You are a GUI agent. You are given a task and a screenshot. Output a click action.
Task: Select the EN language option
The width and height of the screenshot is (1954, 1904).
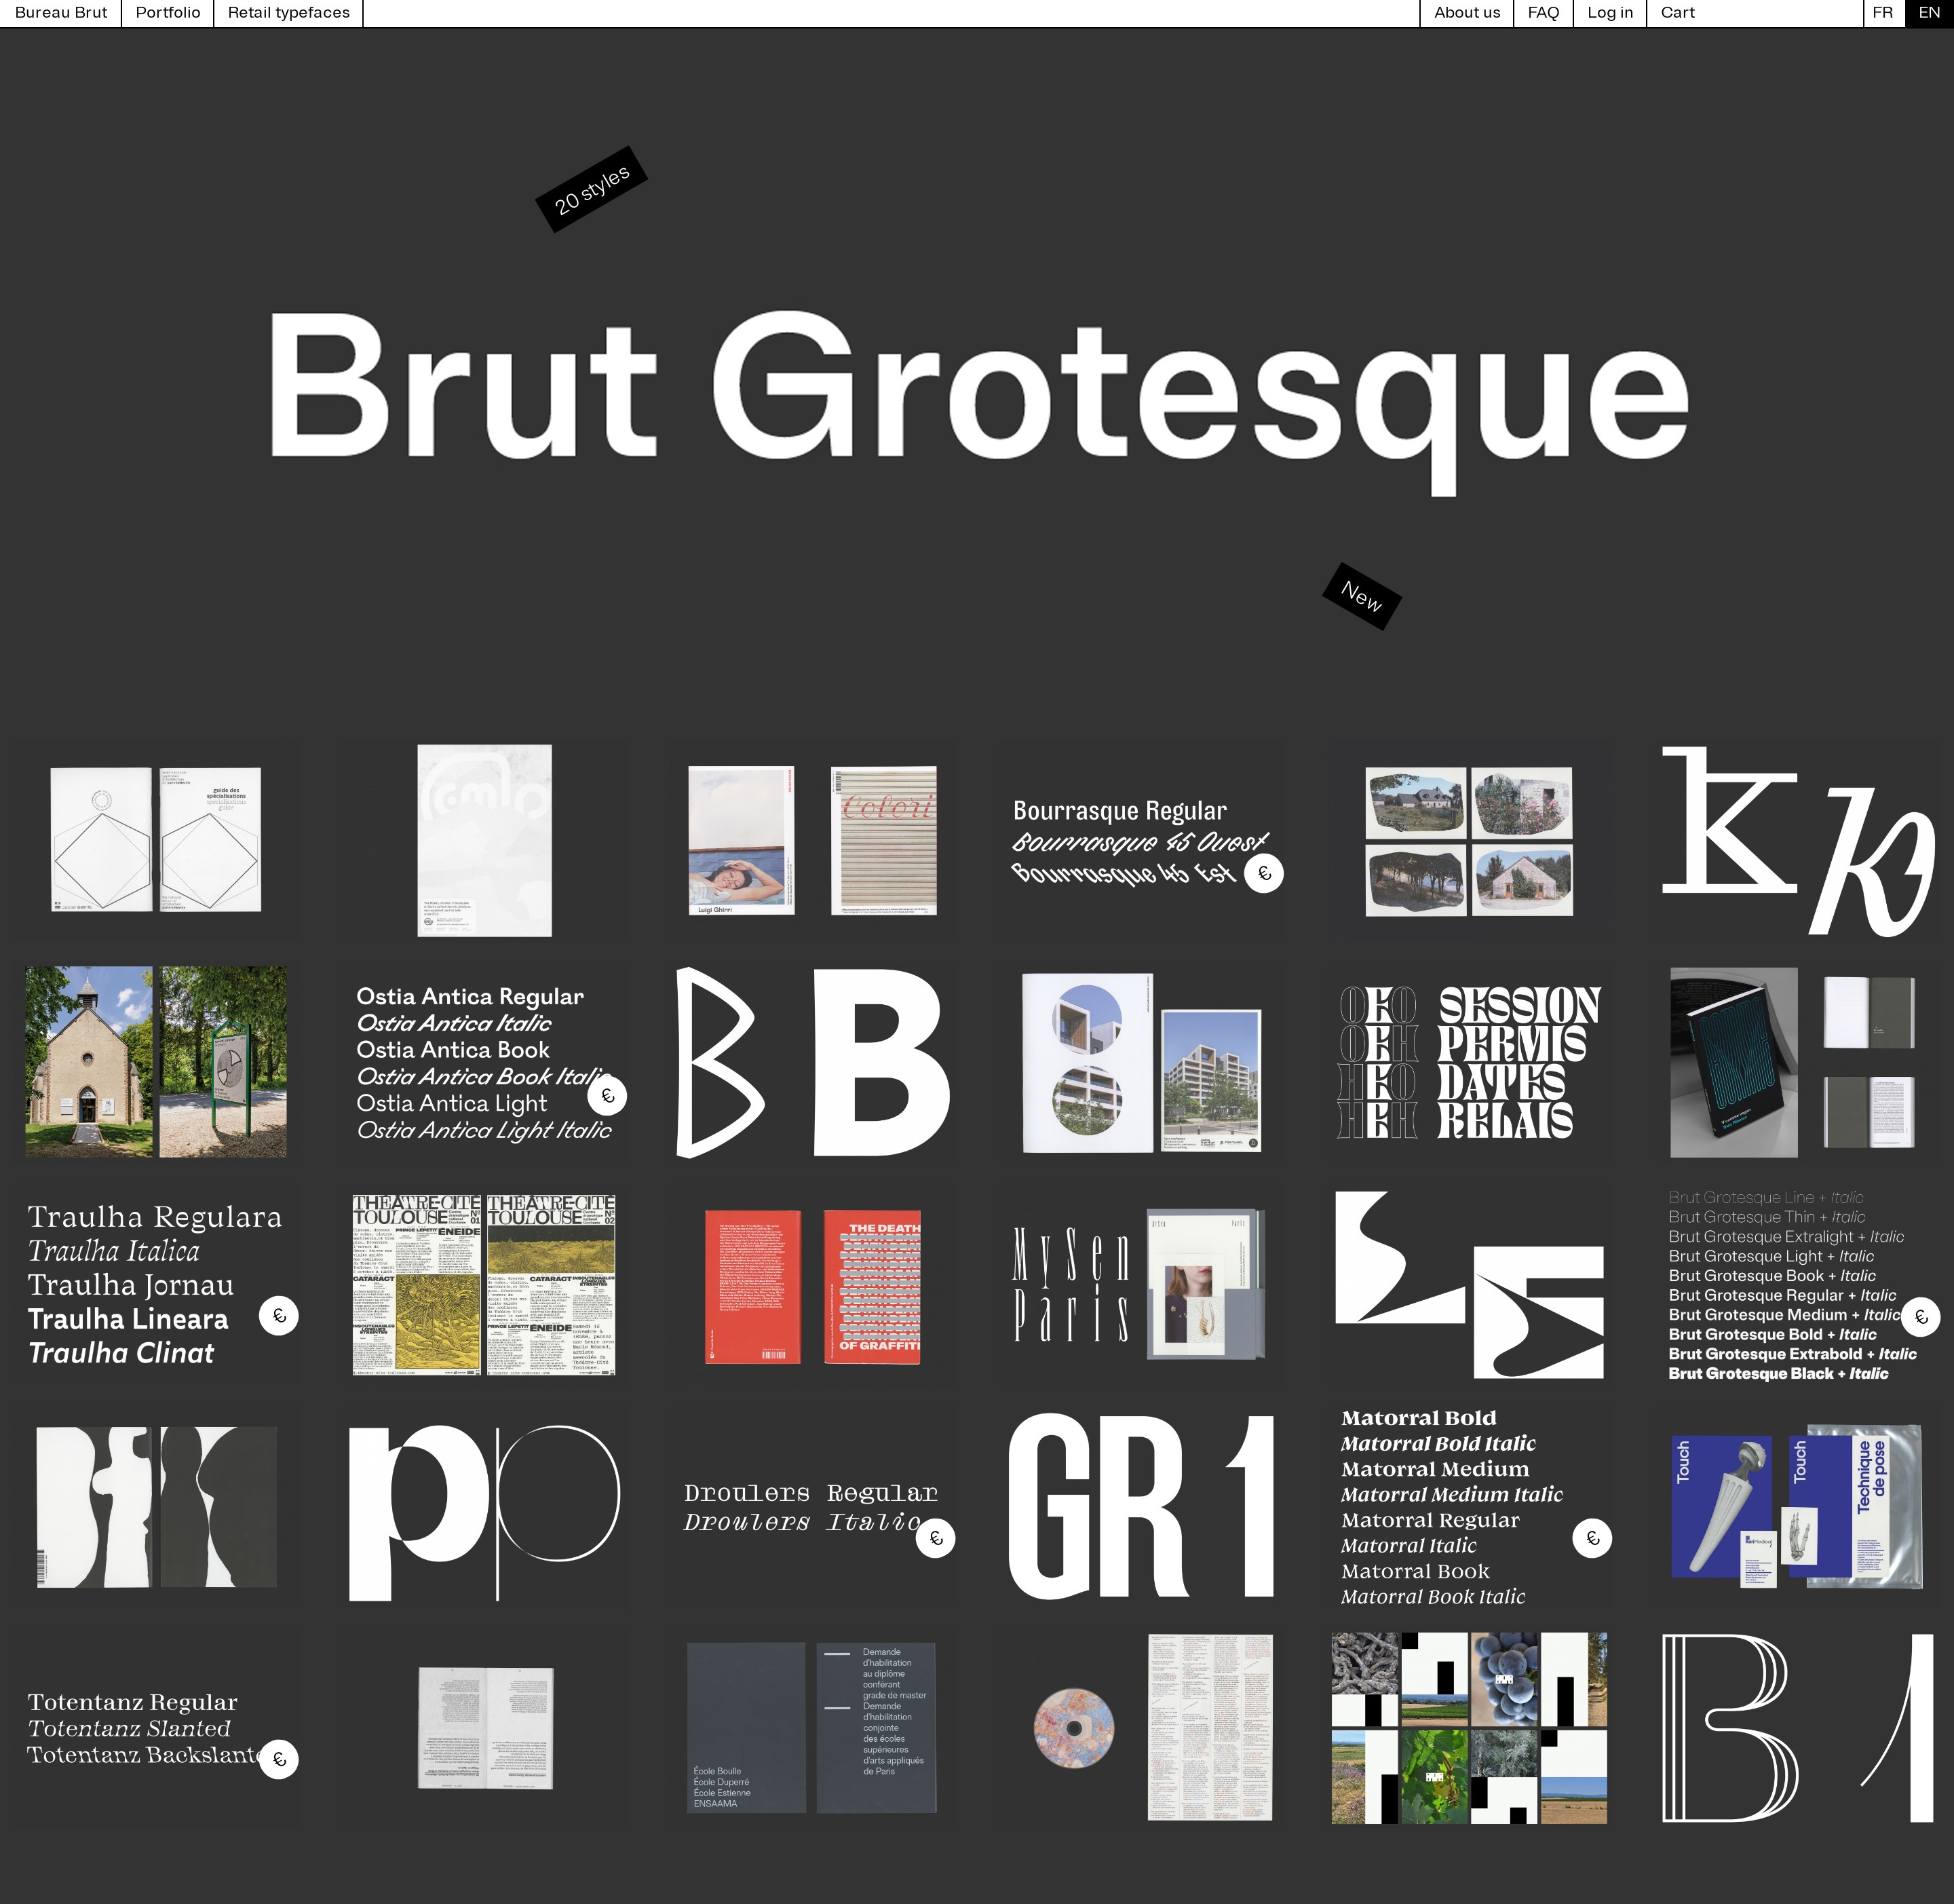(x=1929, y=13)
